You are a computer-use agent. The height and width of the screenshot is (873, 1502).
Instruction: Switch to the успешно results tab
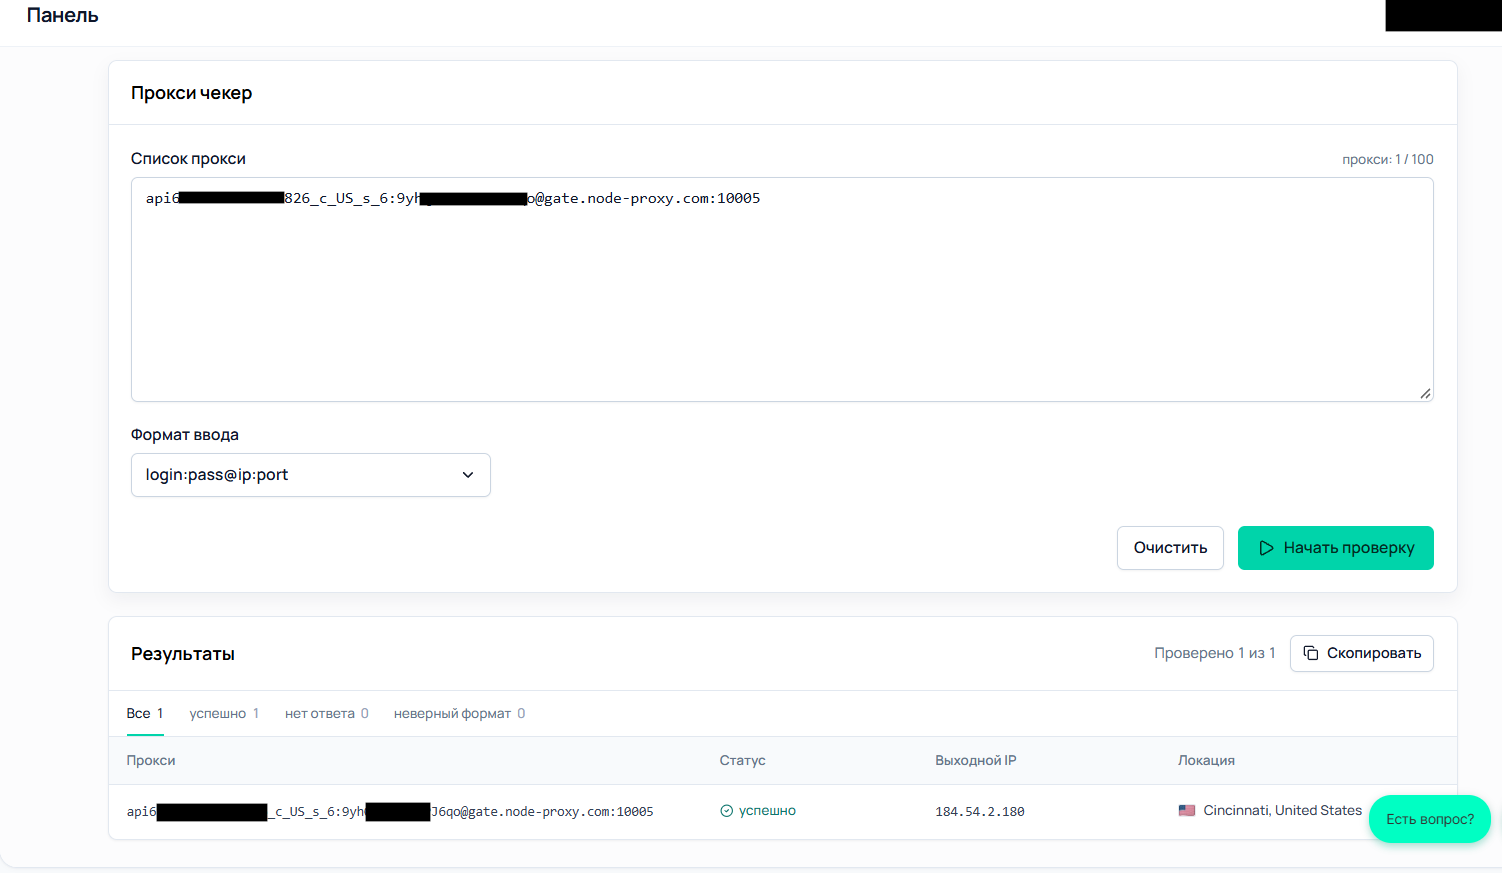click(x=224, y=713)
